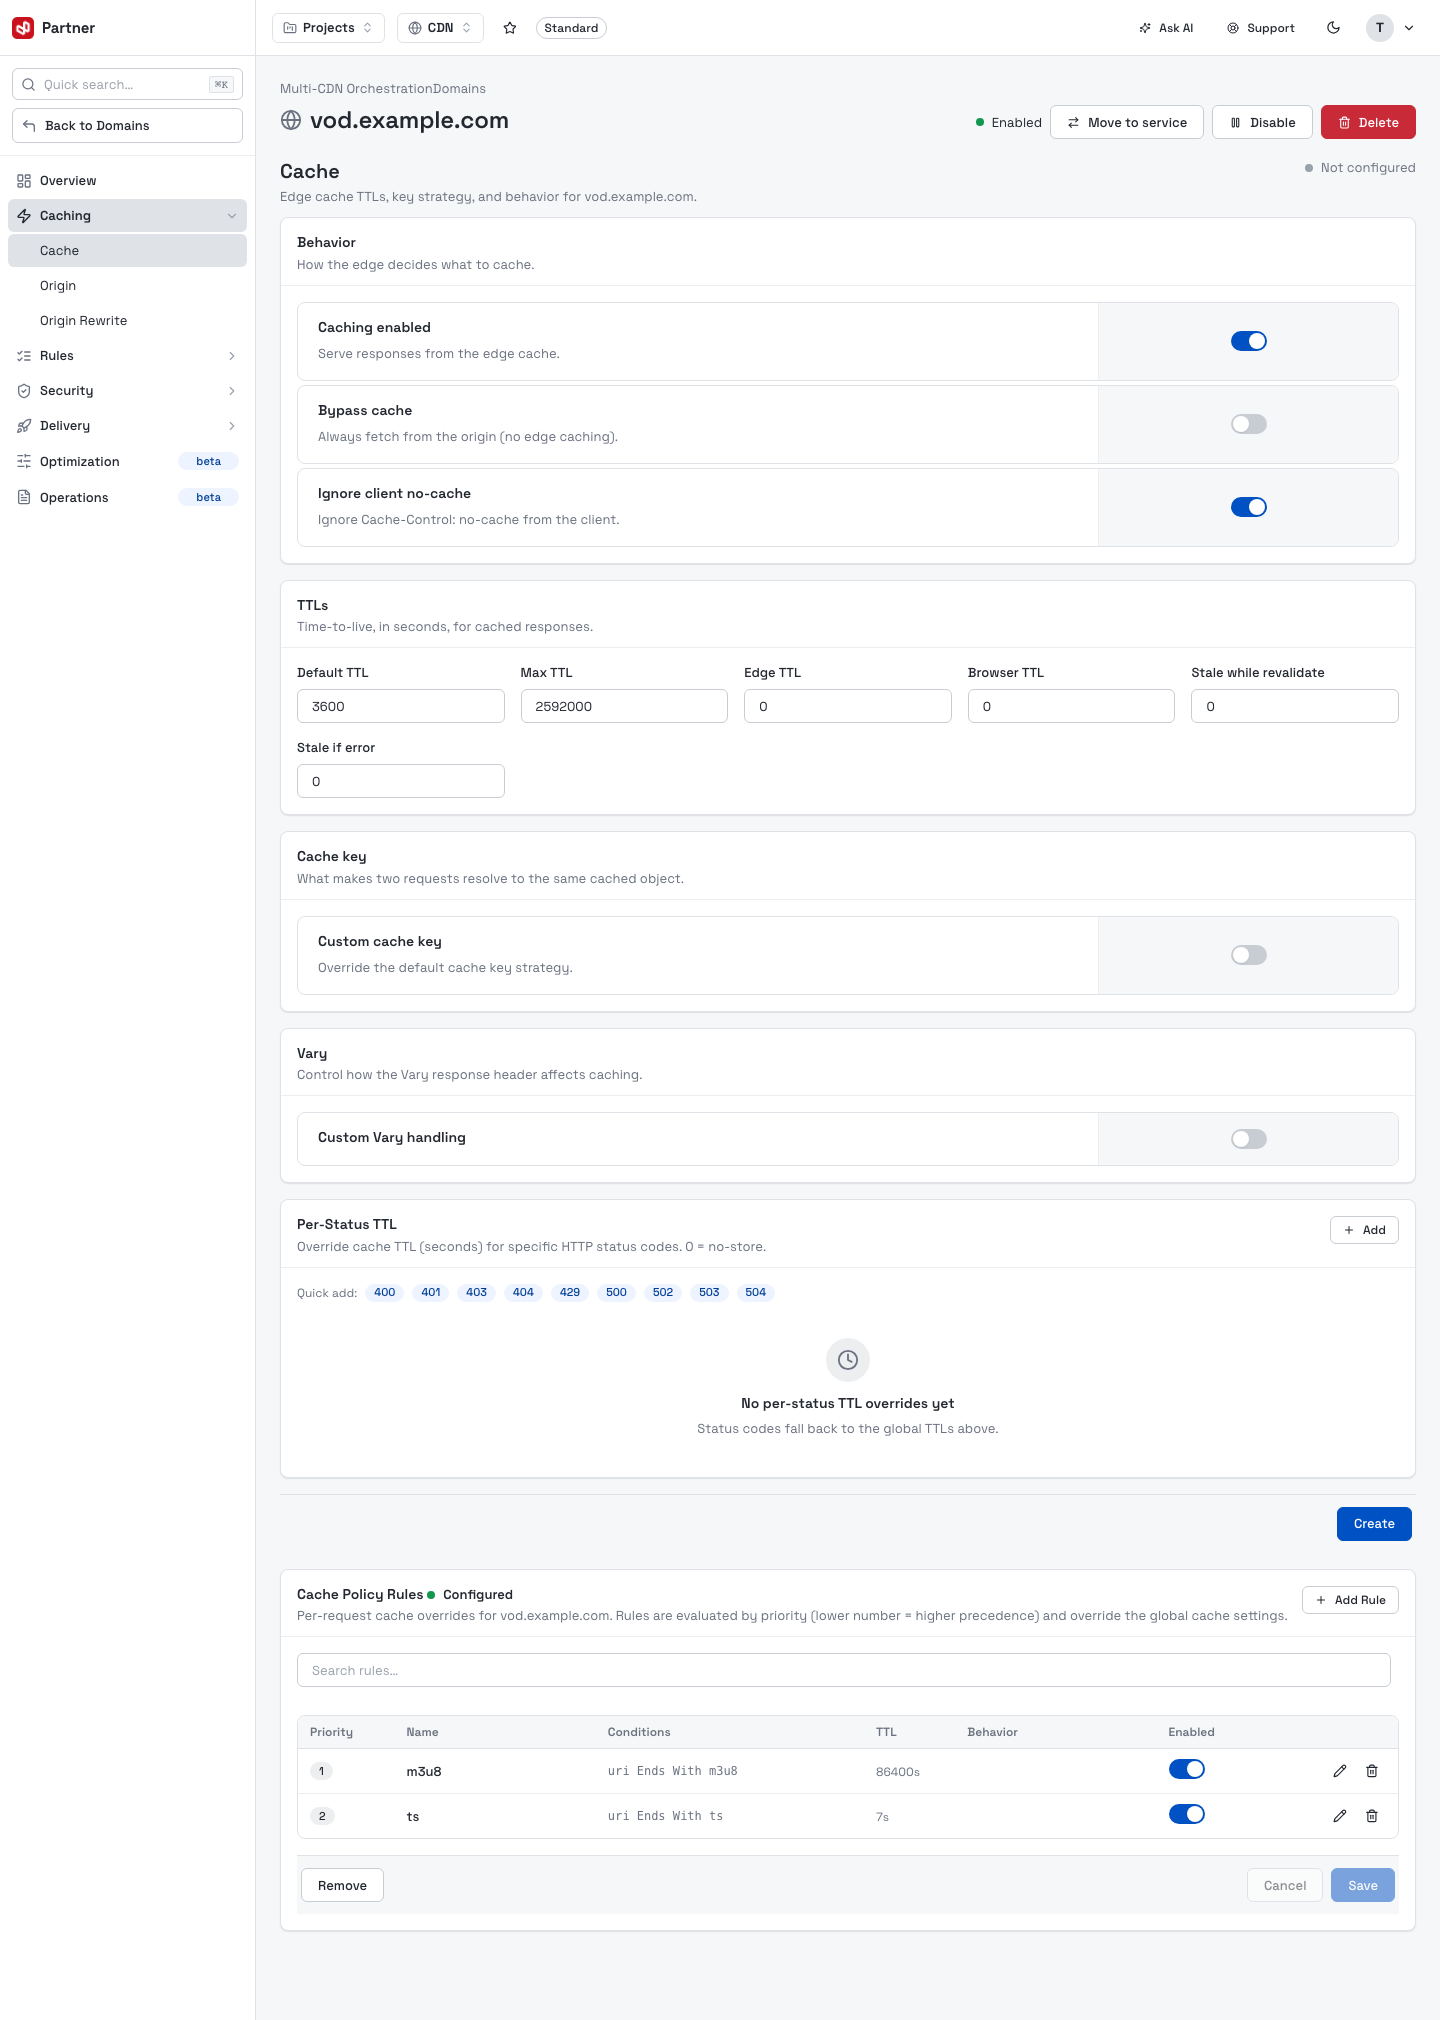Click the Ask AI sparkle icon
1440x2020 pixels.
(x=1145, y=28)
